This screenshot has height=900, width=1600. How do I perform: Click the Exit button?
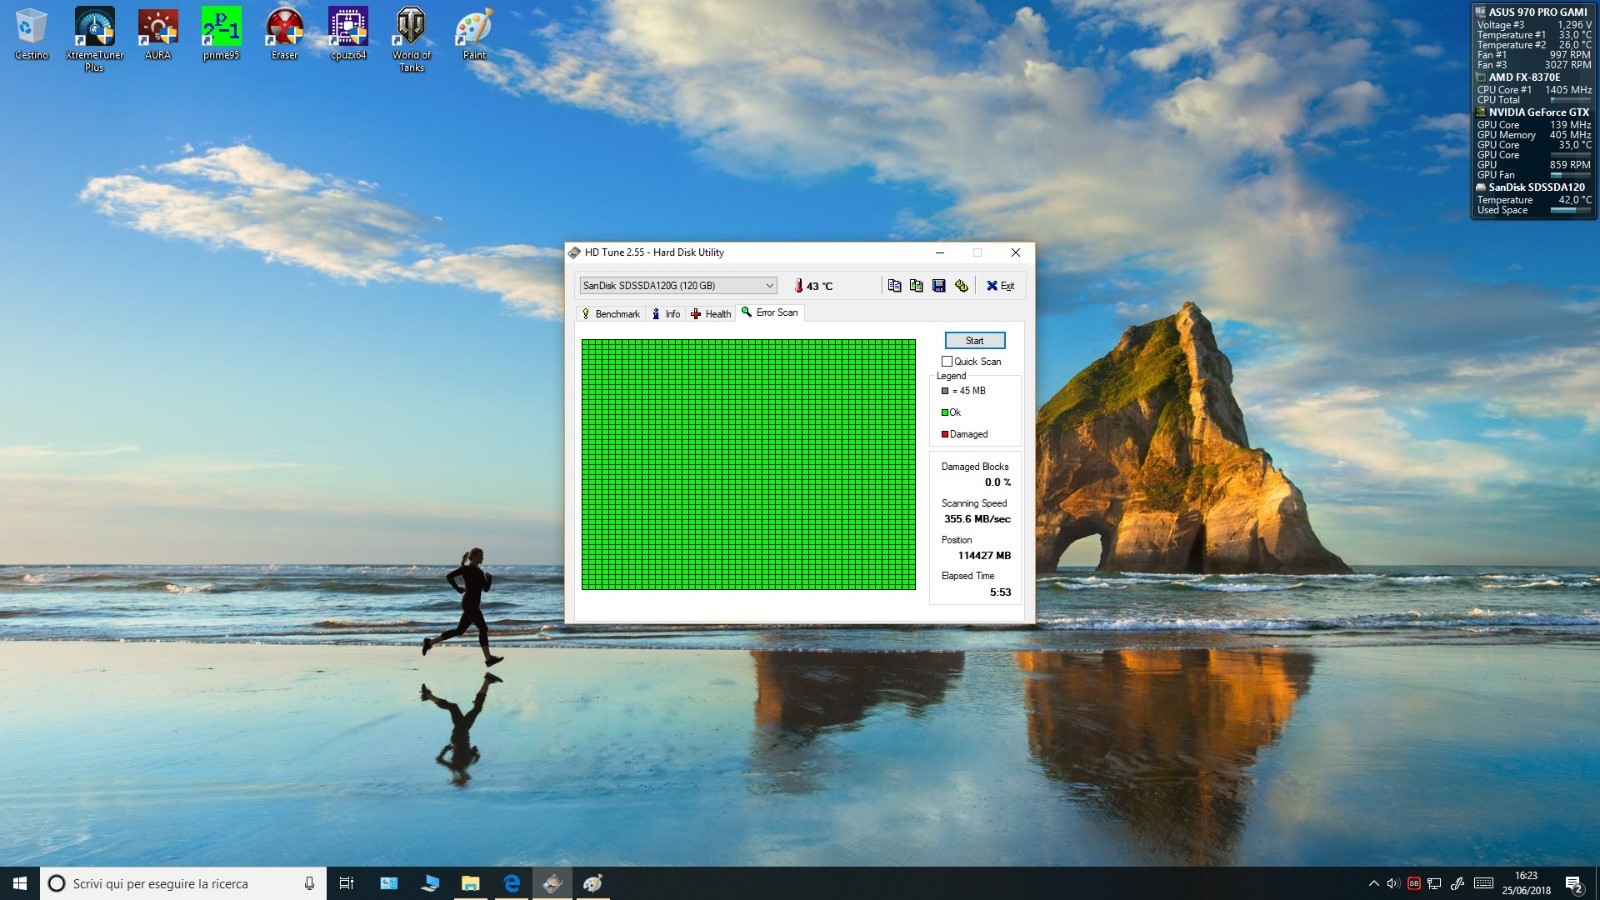point(1000,286)
